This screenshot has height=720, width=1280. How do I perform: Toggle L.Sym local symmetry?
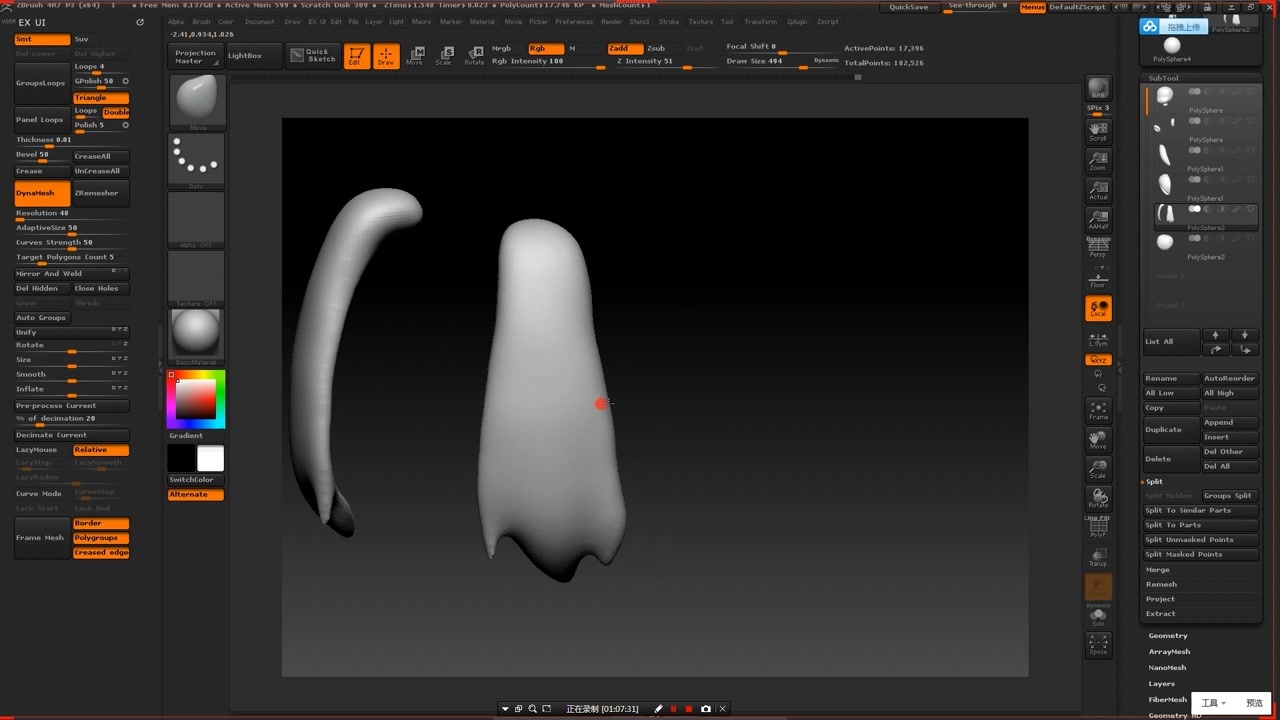click(1098, 339)
